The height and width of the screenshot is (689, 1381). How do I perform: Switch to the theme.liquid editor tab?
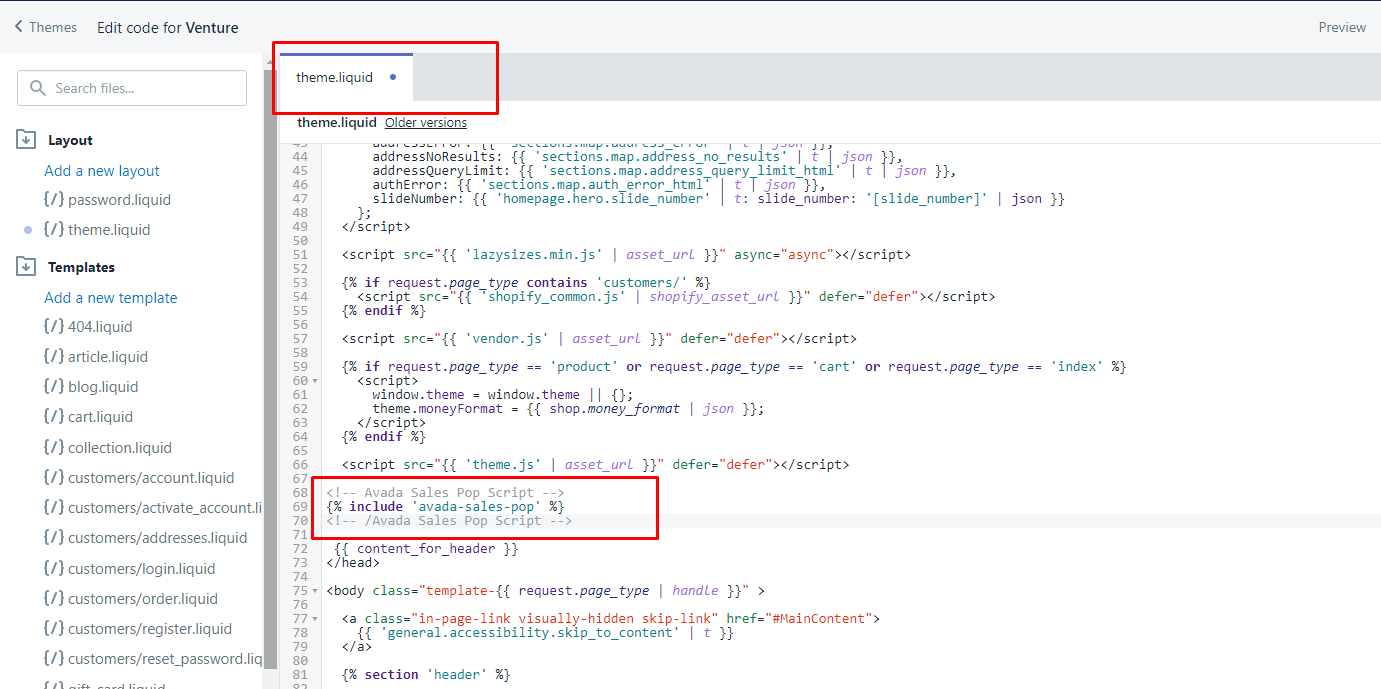[346, 78]
